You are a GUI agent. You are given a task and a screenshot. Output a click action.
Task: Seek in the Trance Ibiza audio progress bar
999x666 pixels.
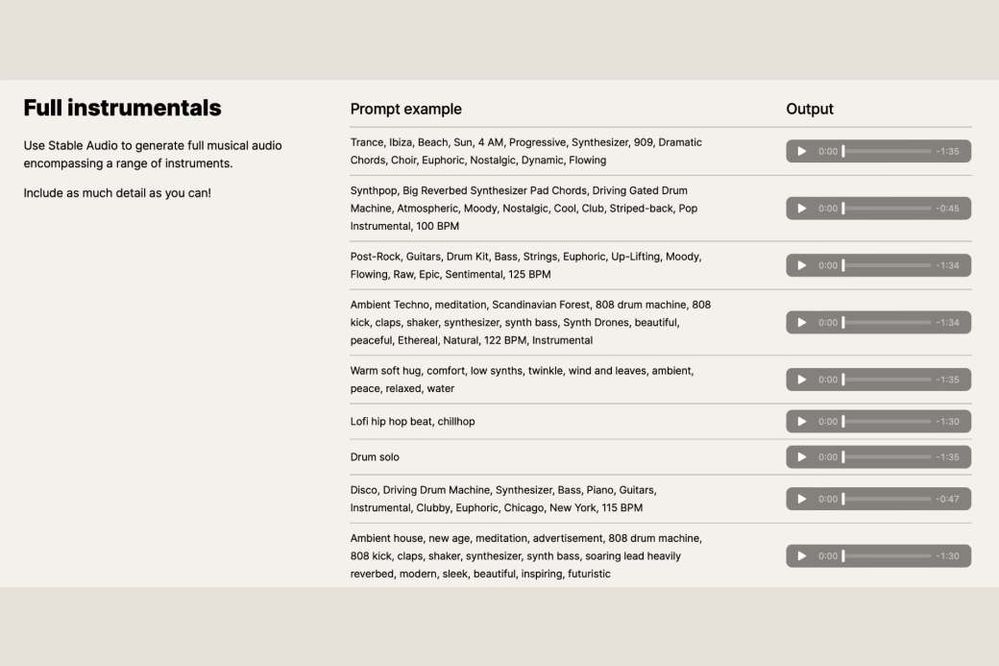(x=886, y=151)
